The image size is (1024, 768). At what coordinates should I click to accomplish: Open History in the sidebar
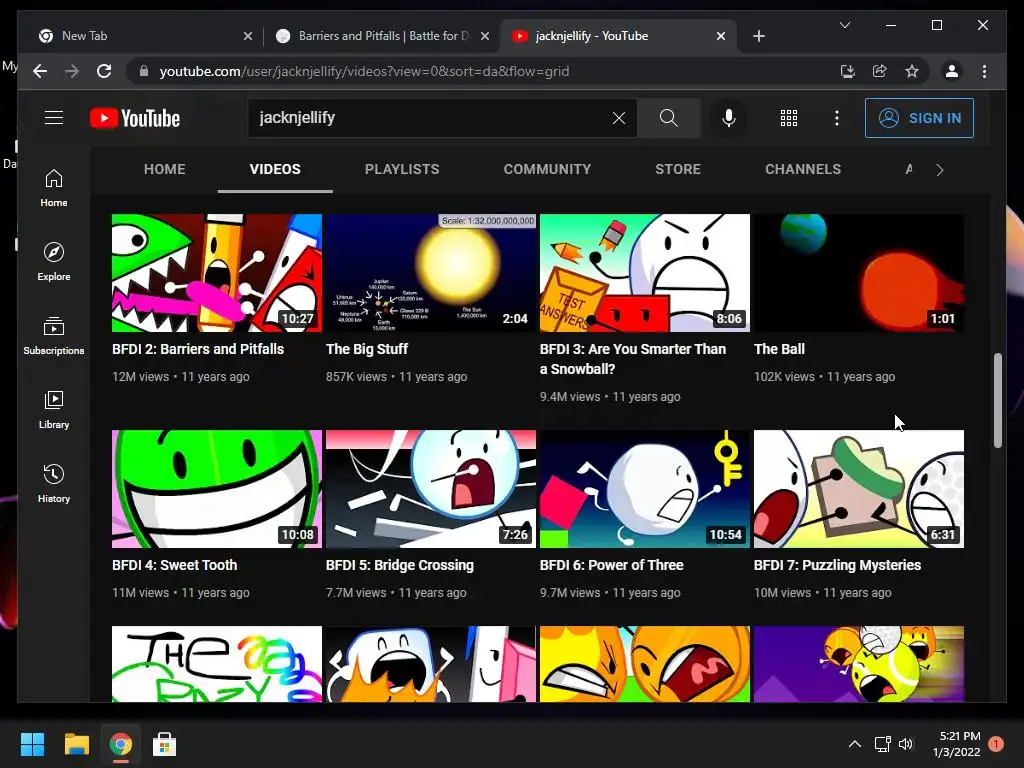click(x=54, y=483)
